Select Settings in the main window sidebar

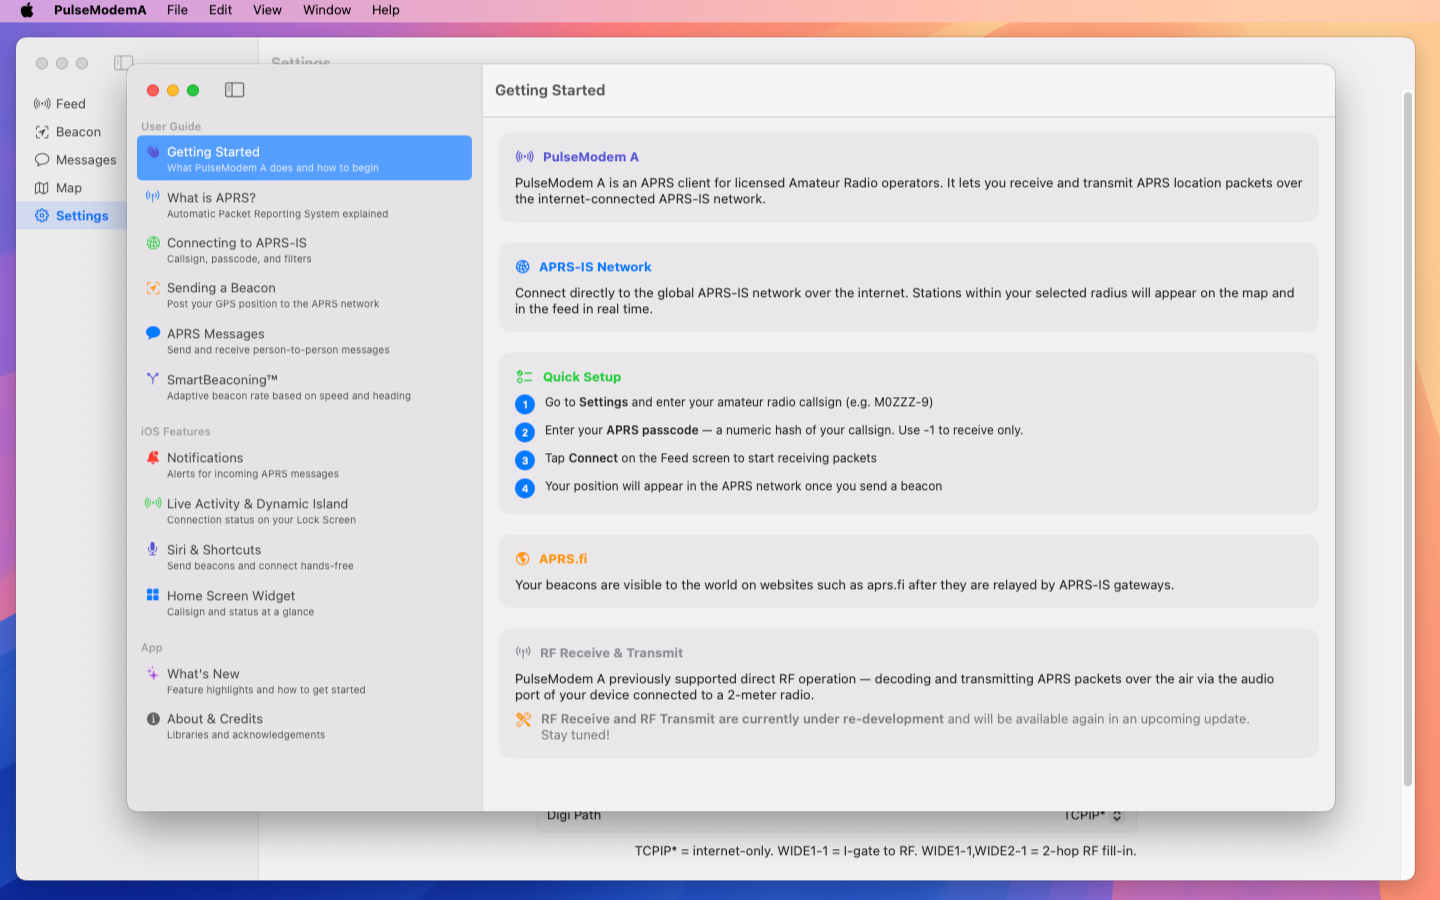pyautogui.click(x=71, y=216)
